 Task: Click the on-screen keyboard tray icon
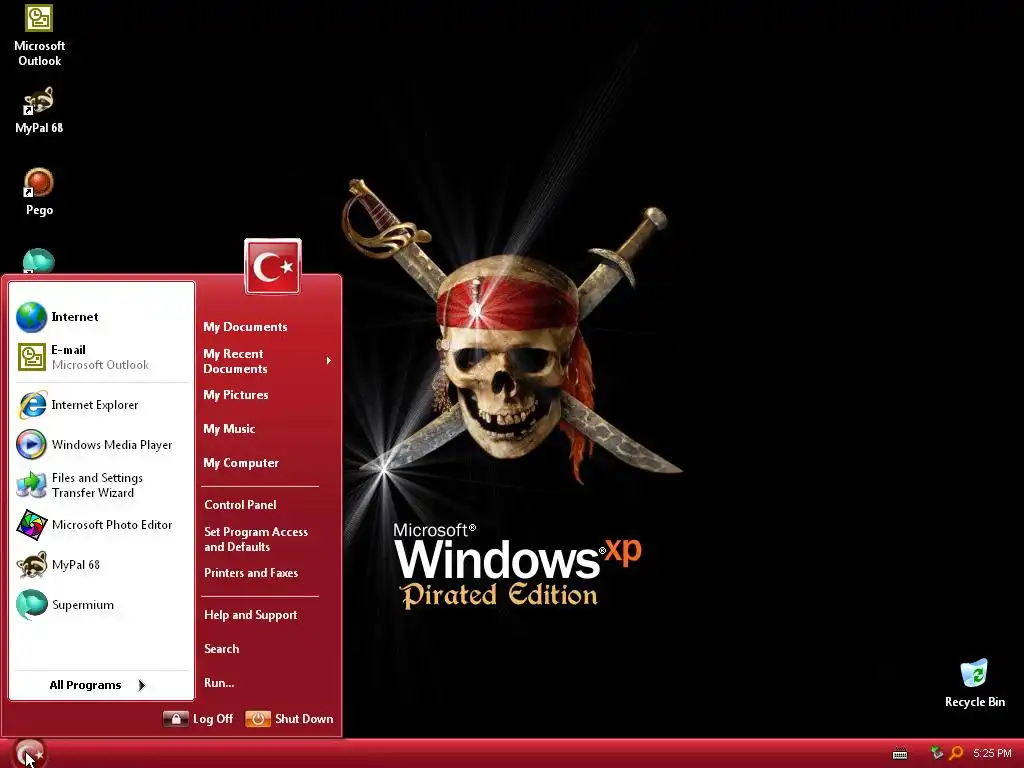pos(900,754)
